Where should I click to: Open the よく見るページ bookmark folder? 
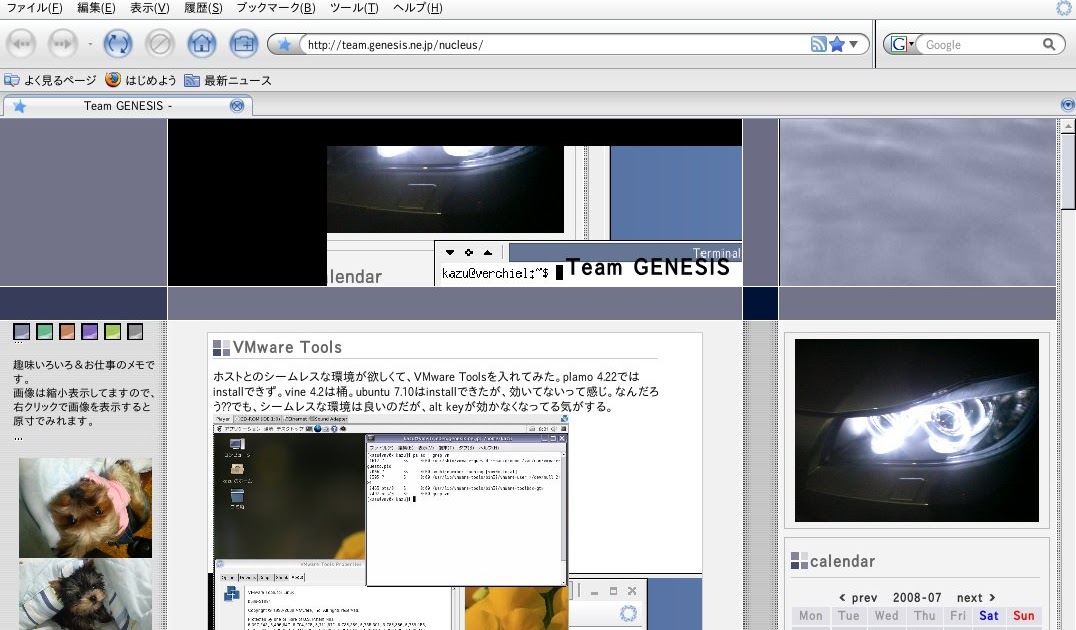click(x=51, y=80)
